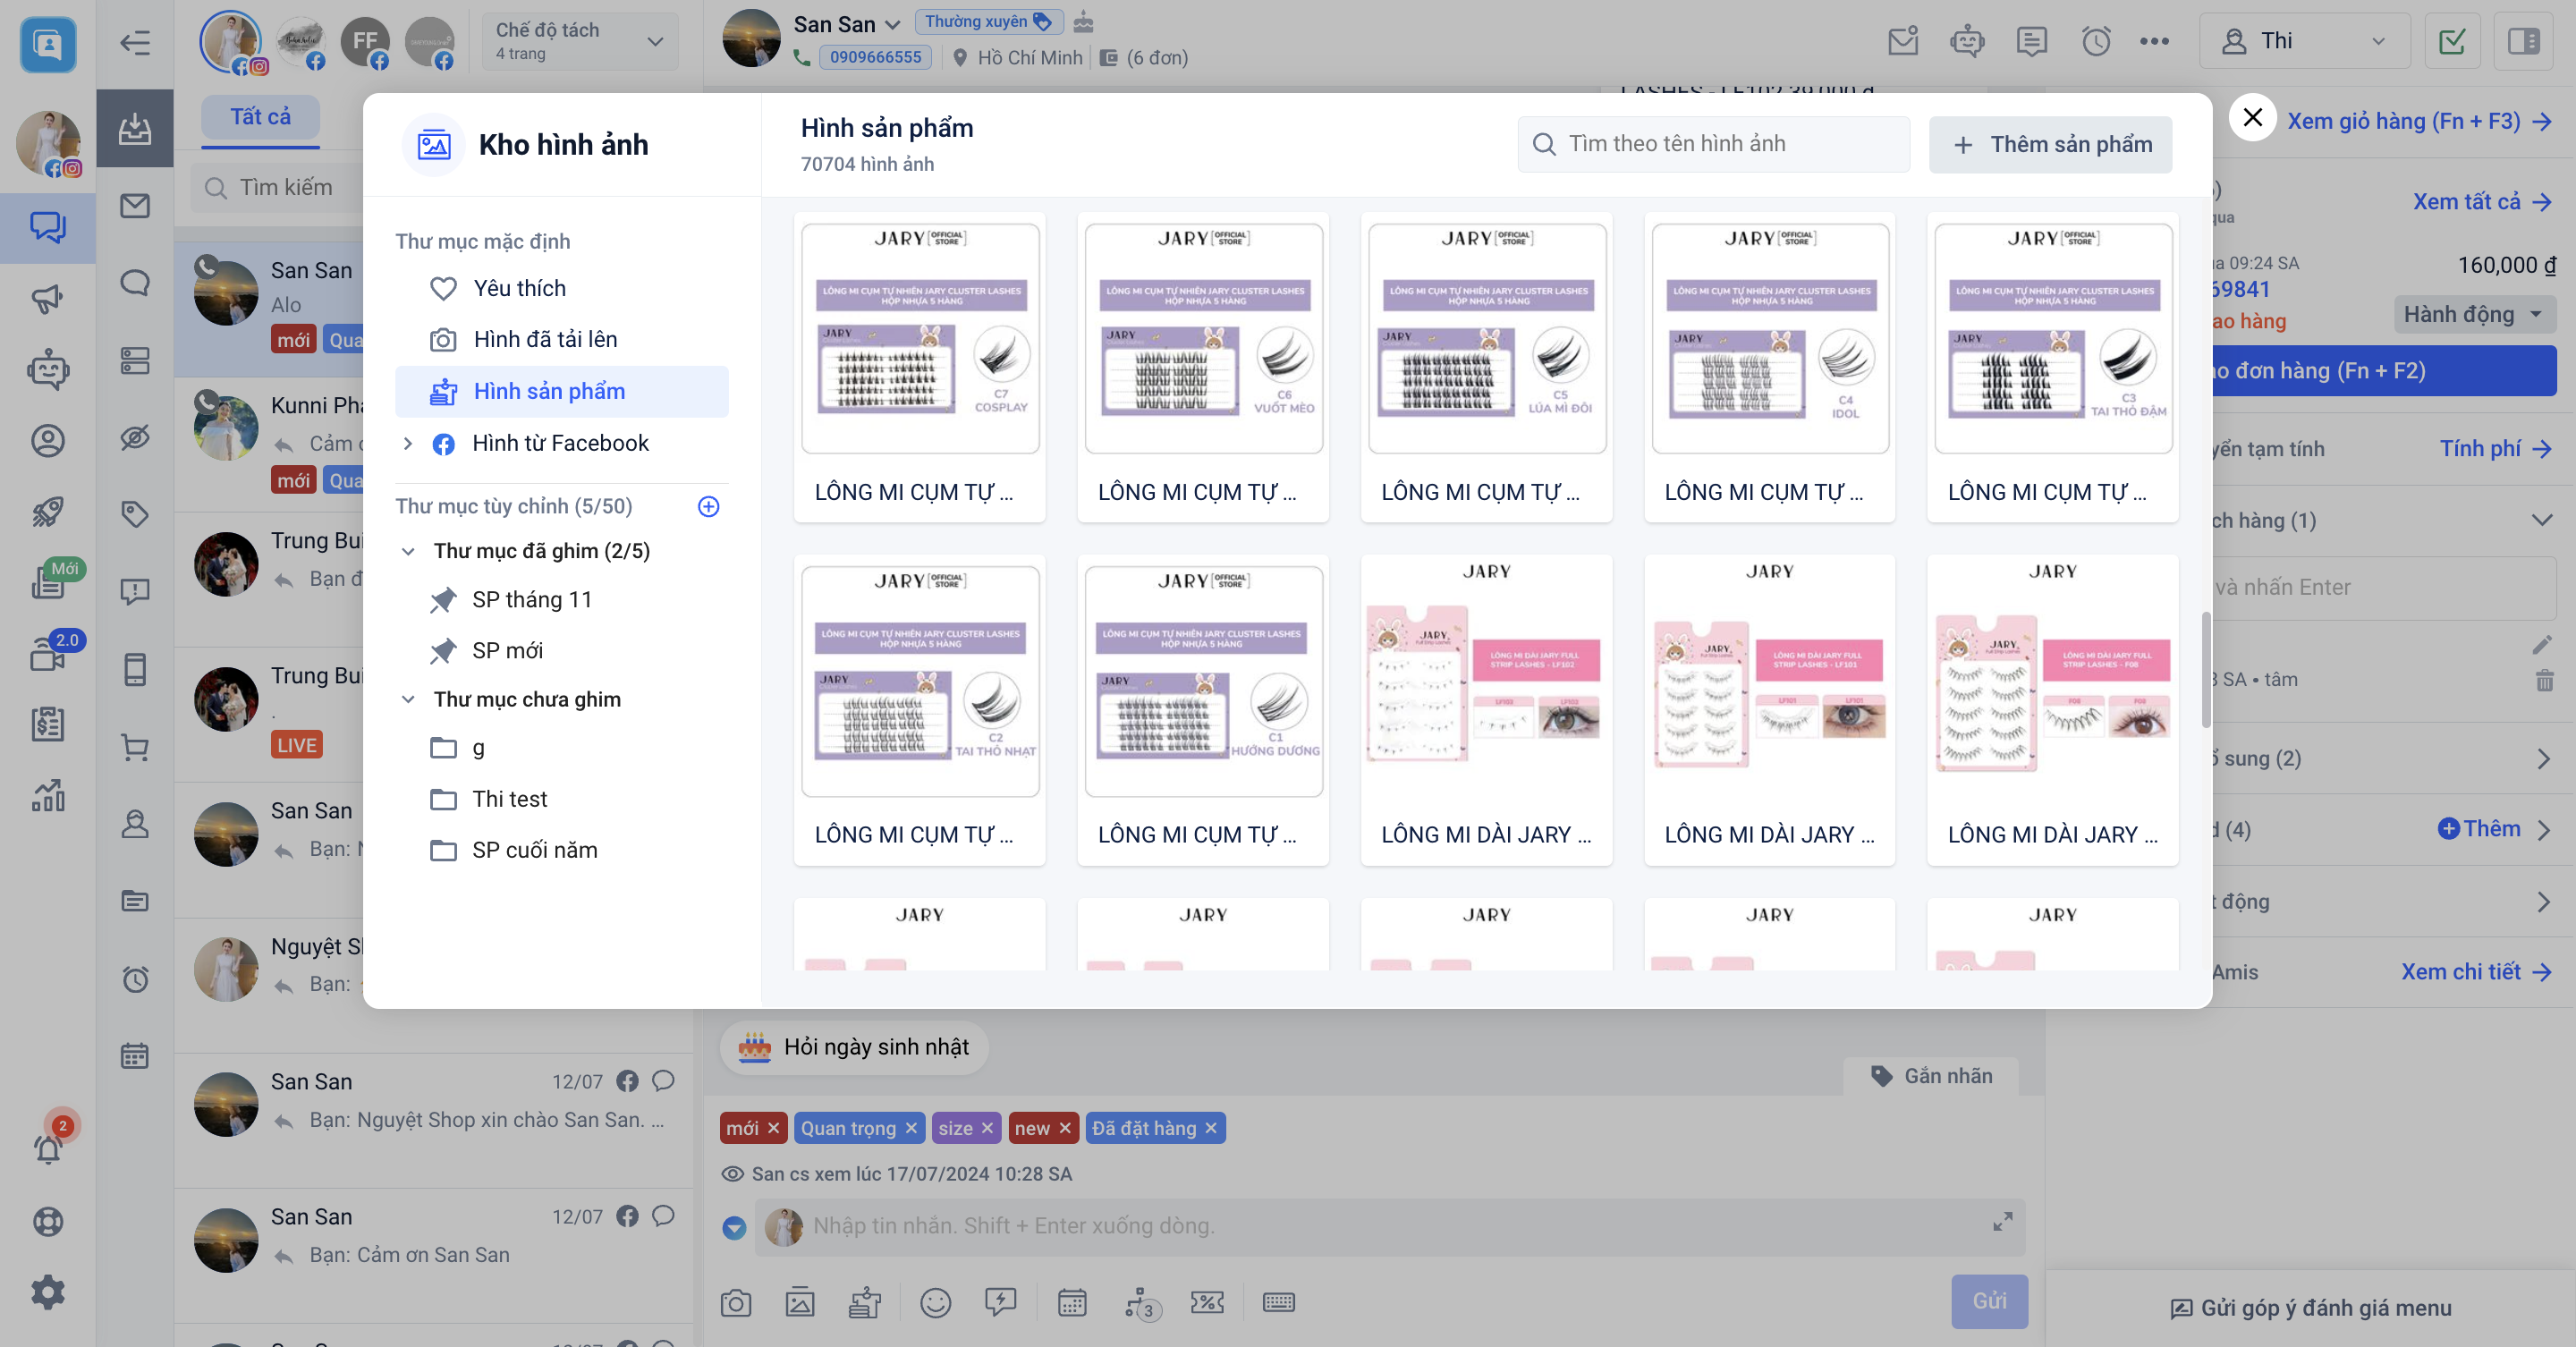This screenshot has width=2576, height=1347.
Task: Click the pin icon for SP tháng 11
Action: 443,600
